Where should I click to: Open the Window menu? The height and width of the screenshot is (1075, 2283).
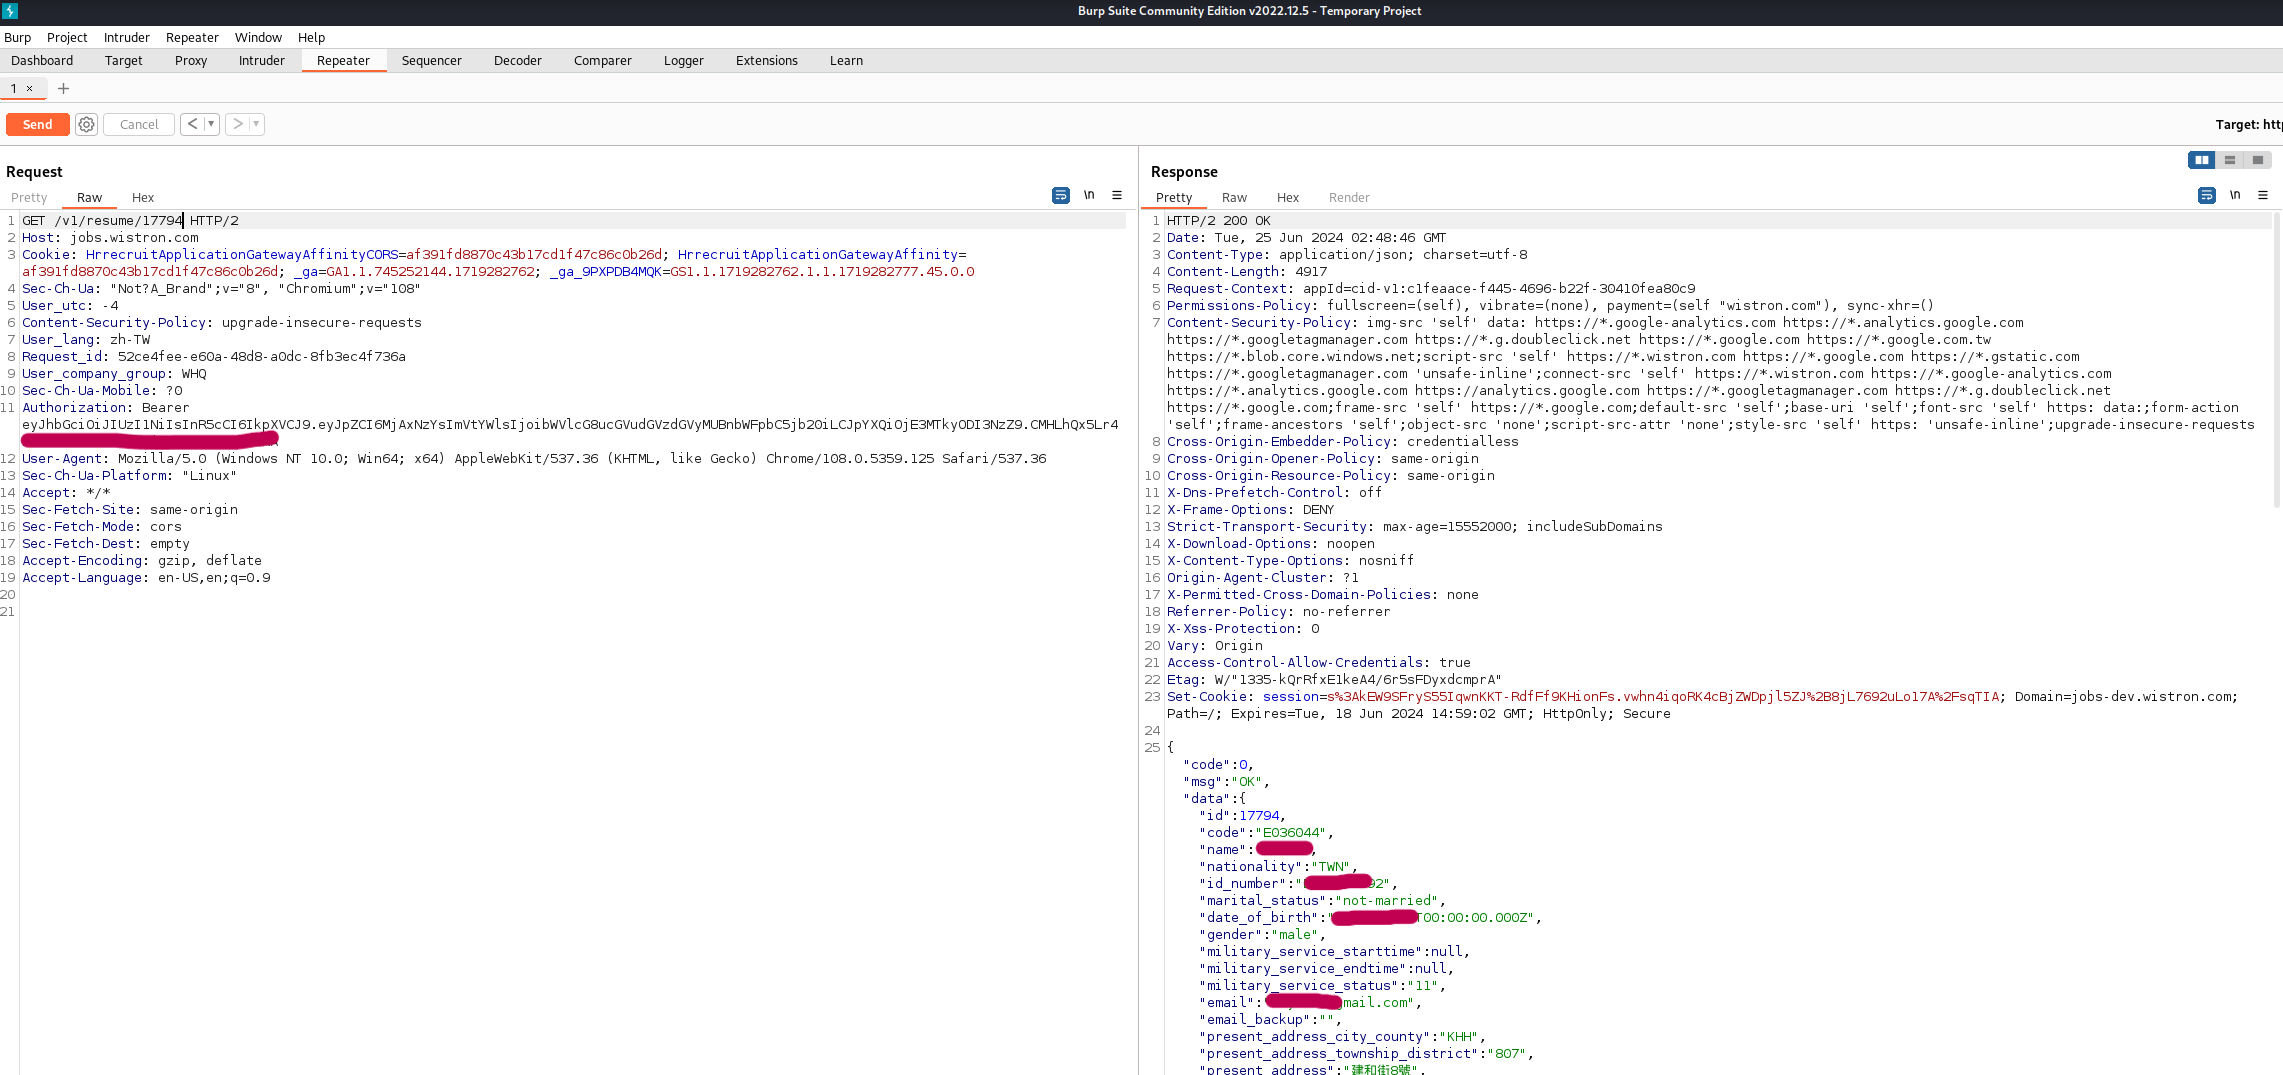point(258,37)
